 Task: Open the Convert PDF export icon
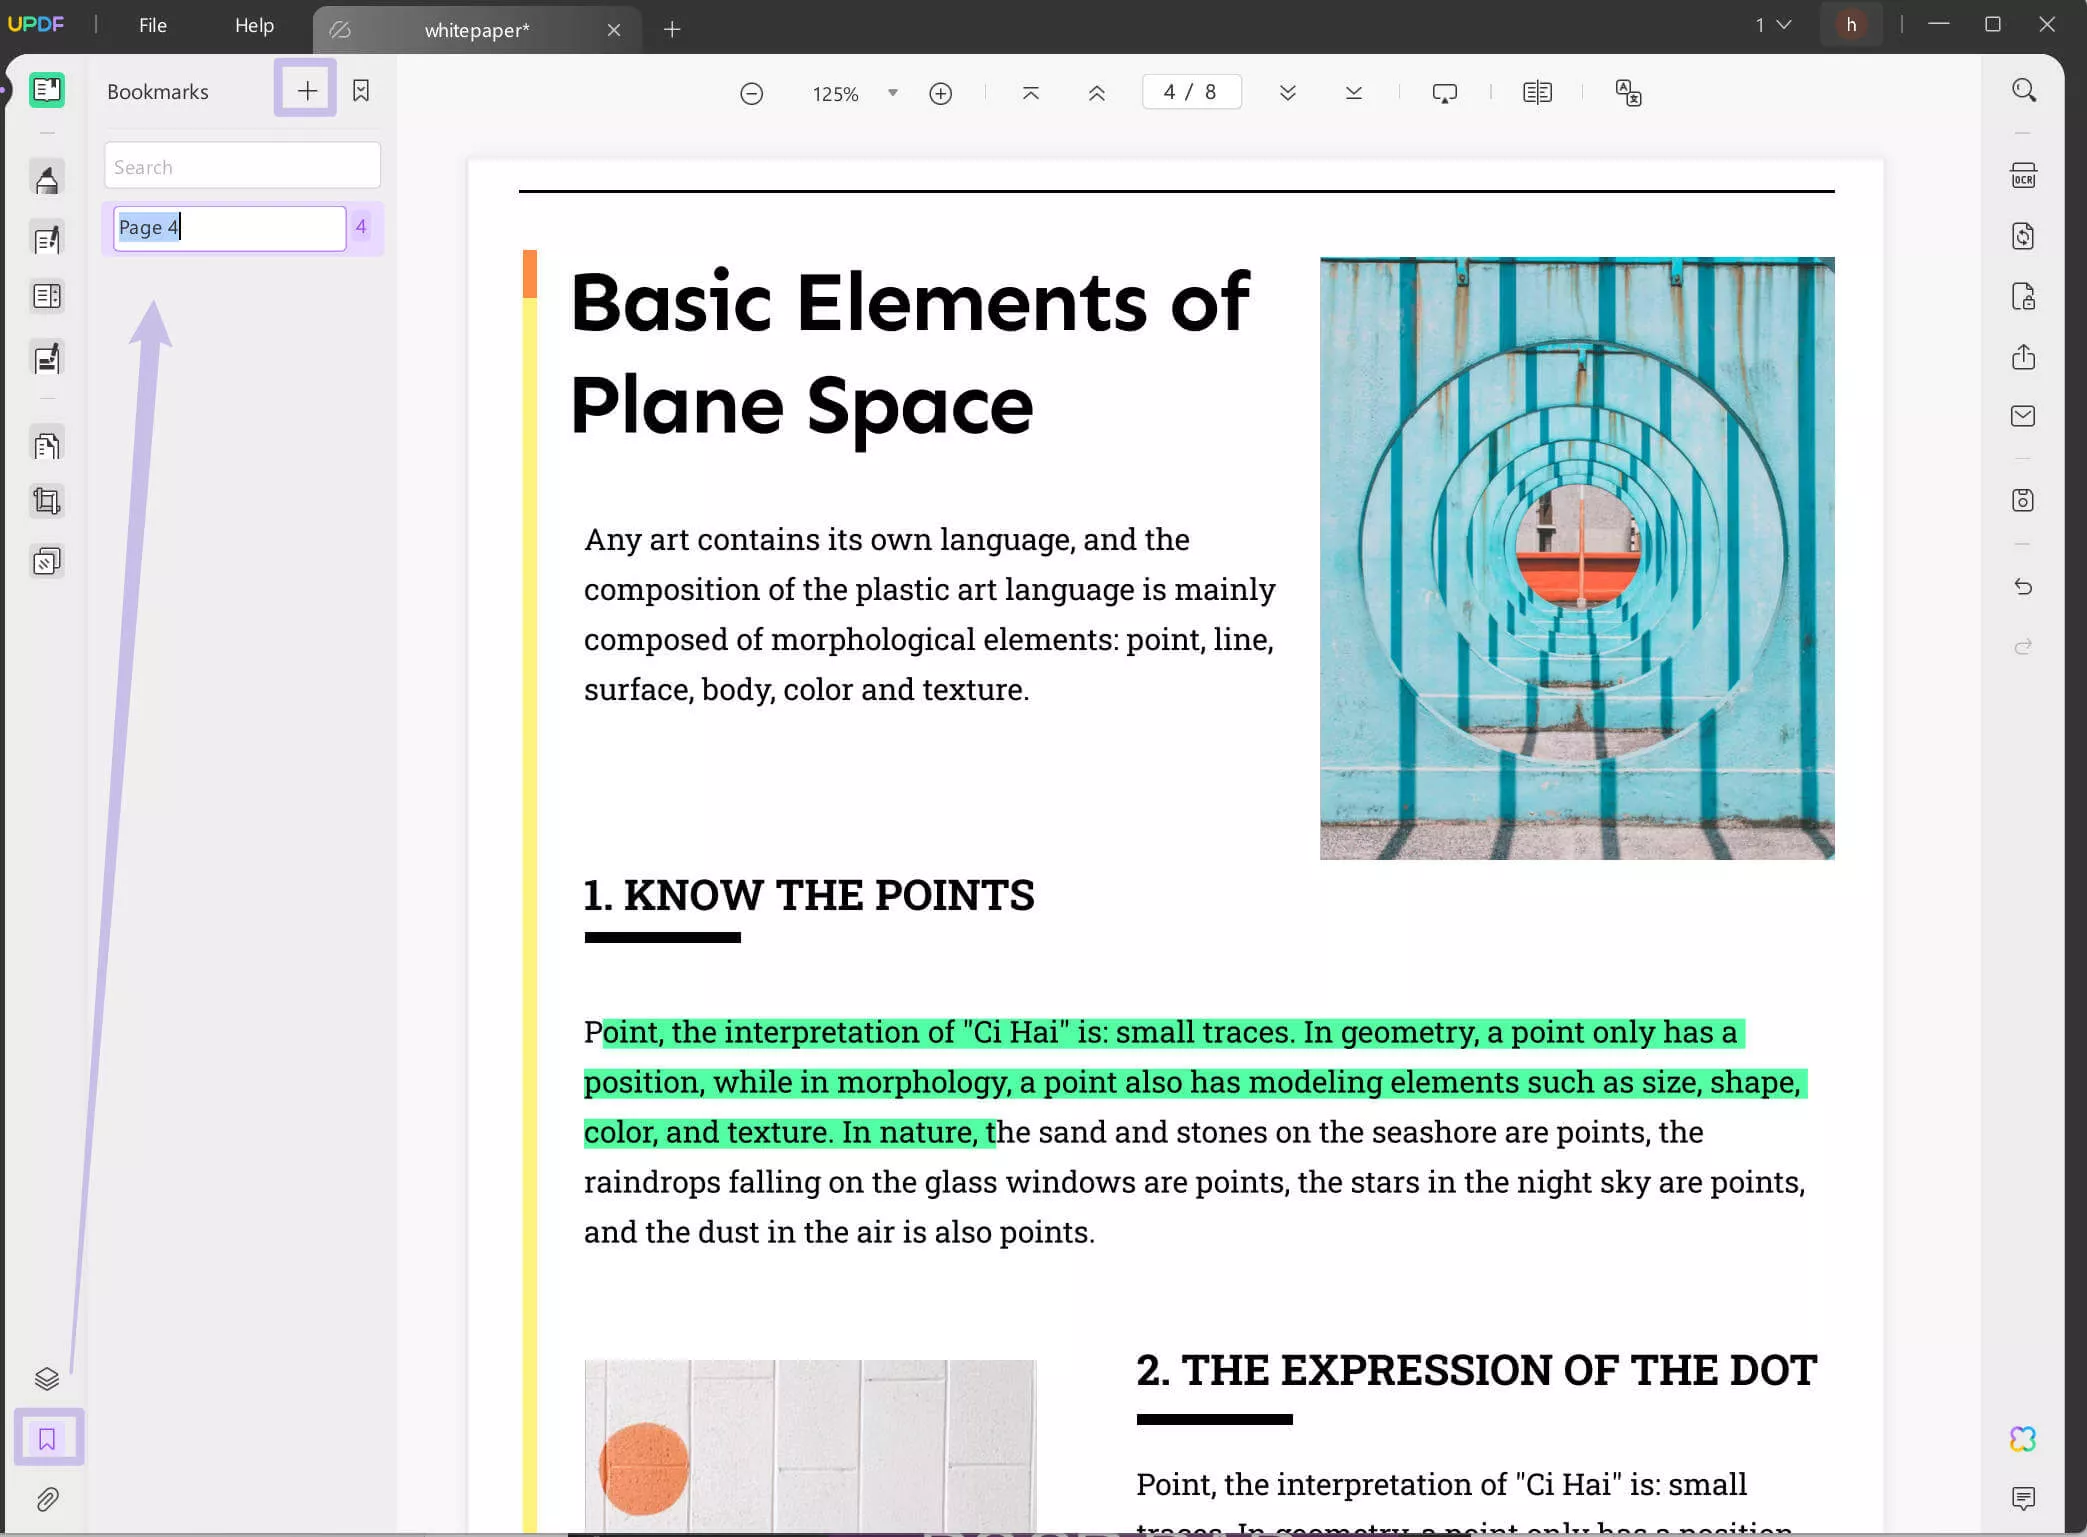(x=2023, y=236)
